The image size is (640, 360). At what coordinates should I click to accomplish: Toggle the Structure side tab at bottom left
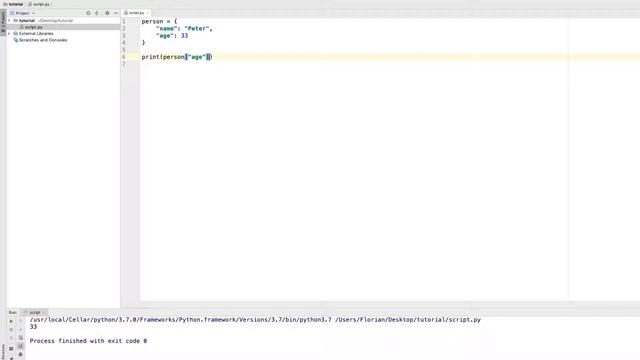pyautogui.click(x=3, y=351)
